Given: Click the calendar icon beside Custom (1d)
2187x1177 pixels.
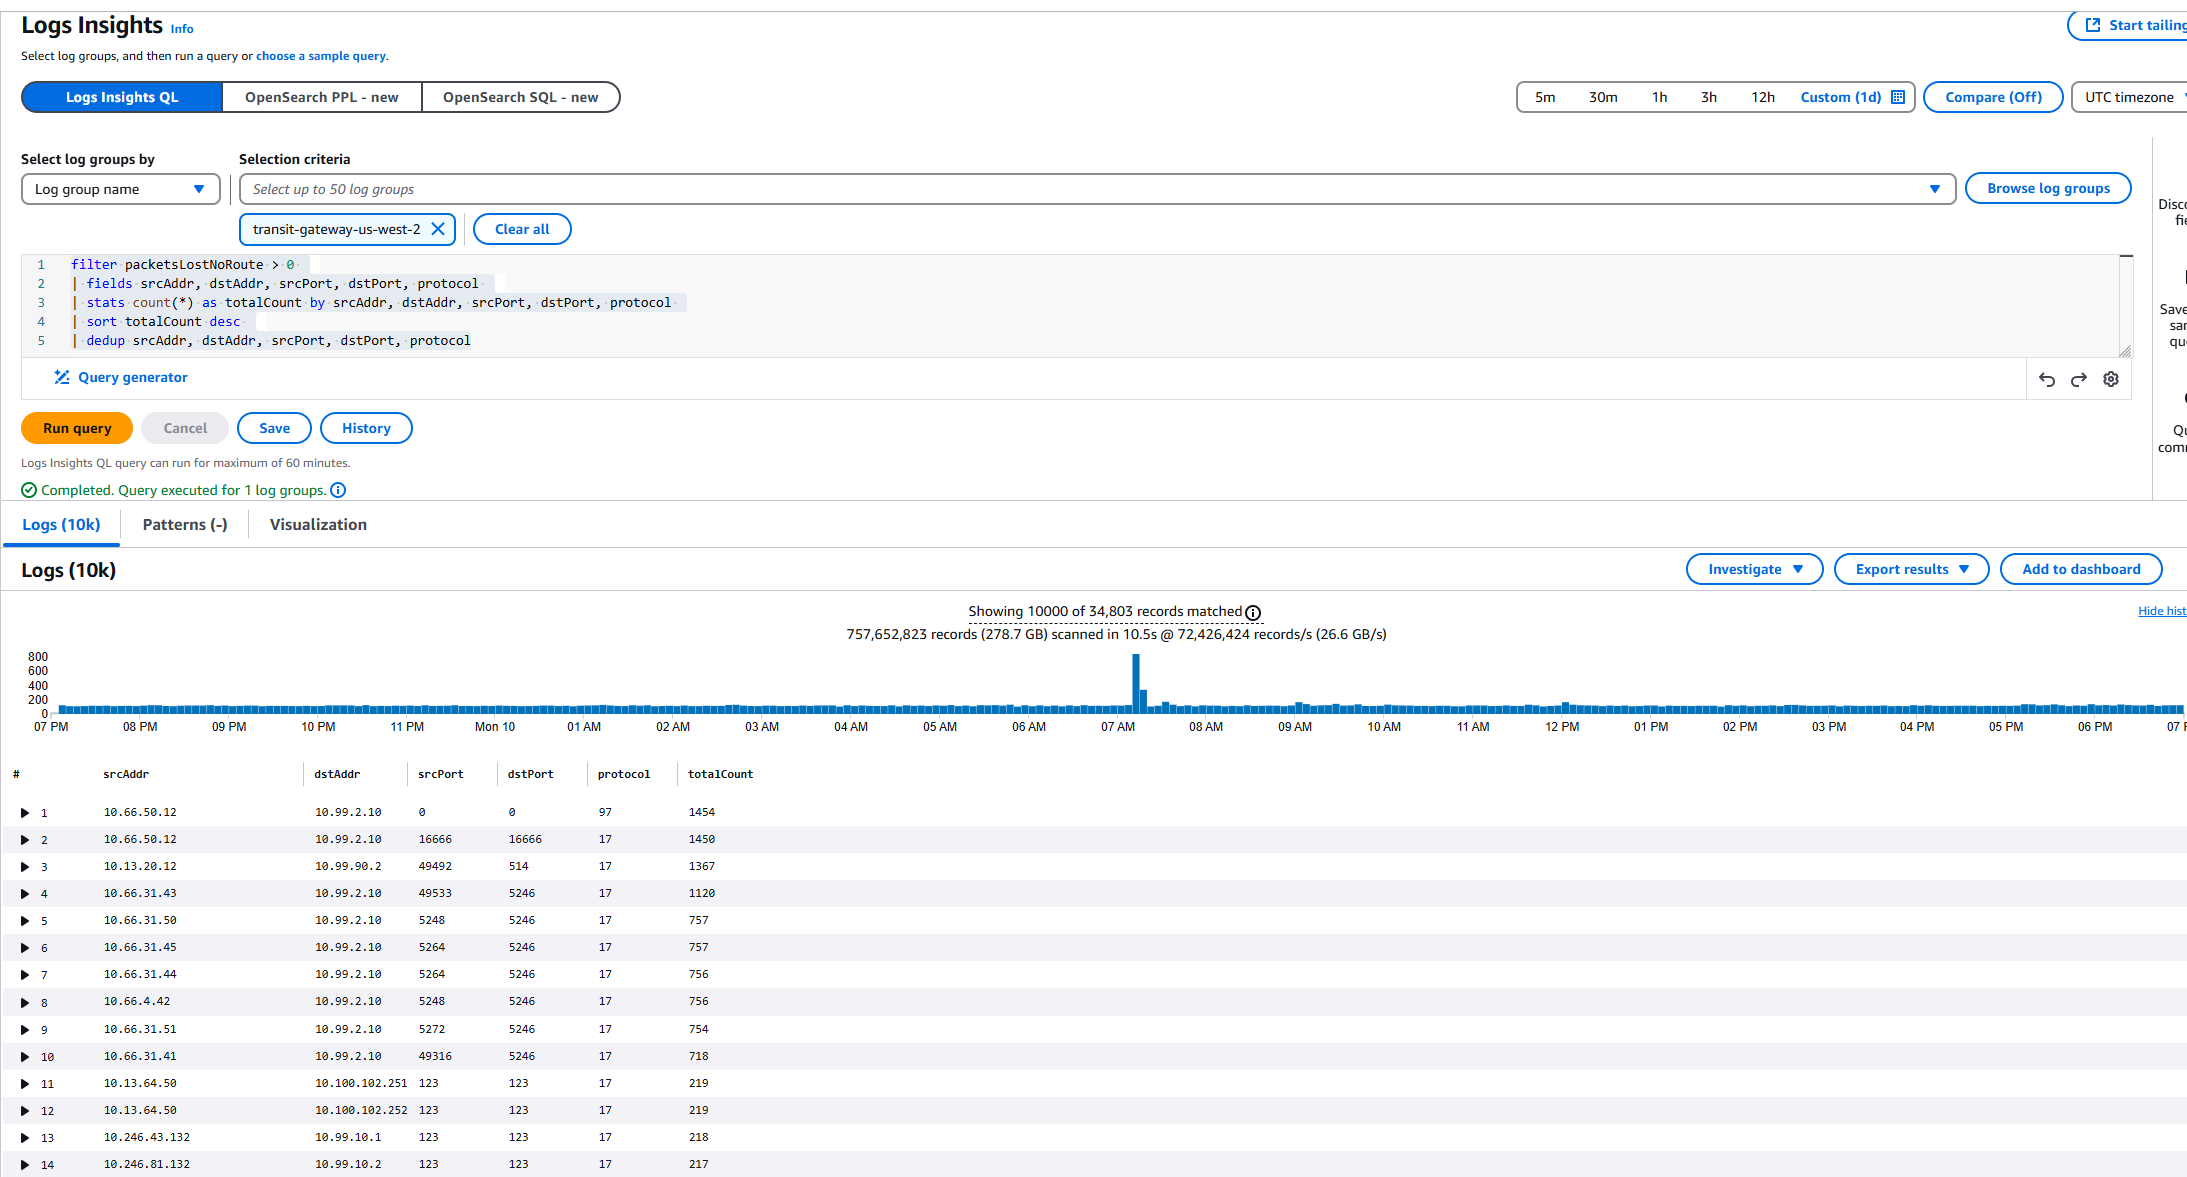Looking at the screenshot, I should coord(1898,97).
